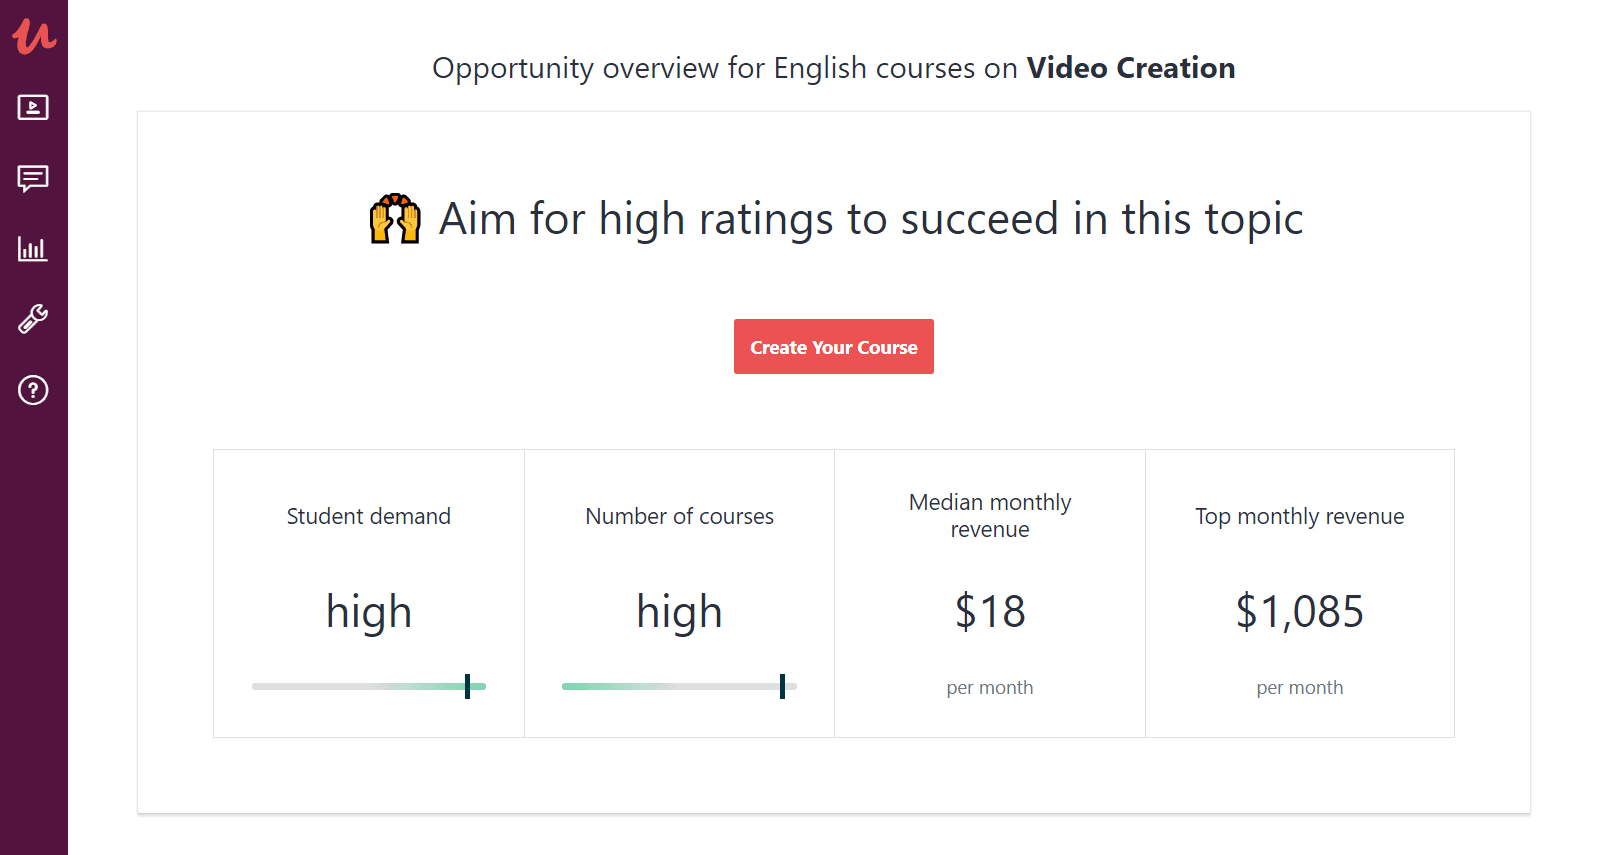Select the Number of courses card

click(x=679, y=592)
